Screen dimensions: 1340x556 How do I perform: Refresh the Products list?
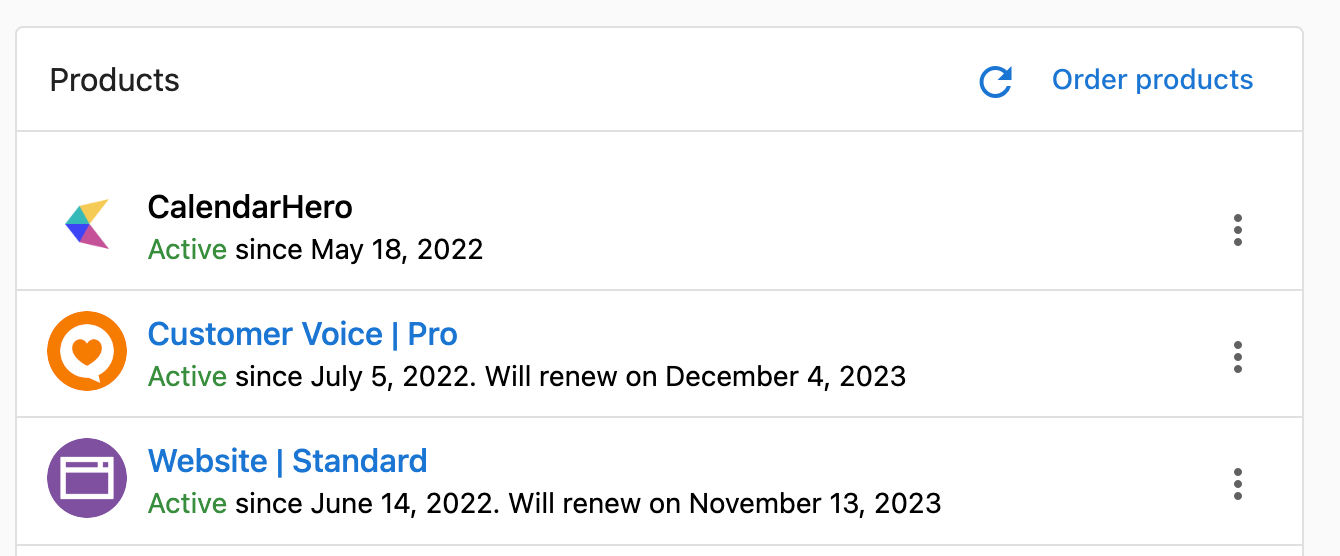coord(995,81)
